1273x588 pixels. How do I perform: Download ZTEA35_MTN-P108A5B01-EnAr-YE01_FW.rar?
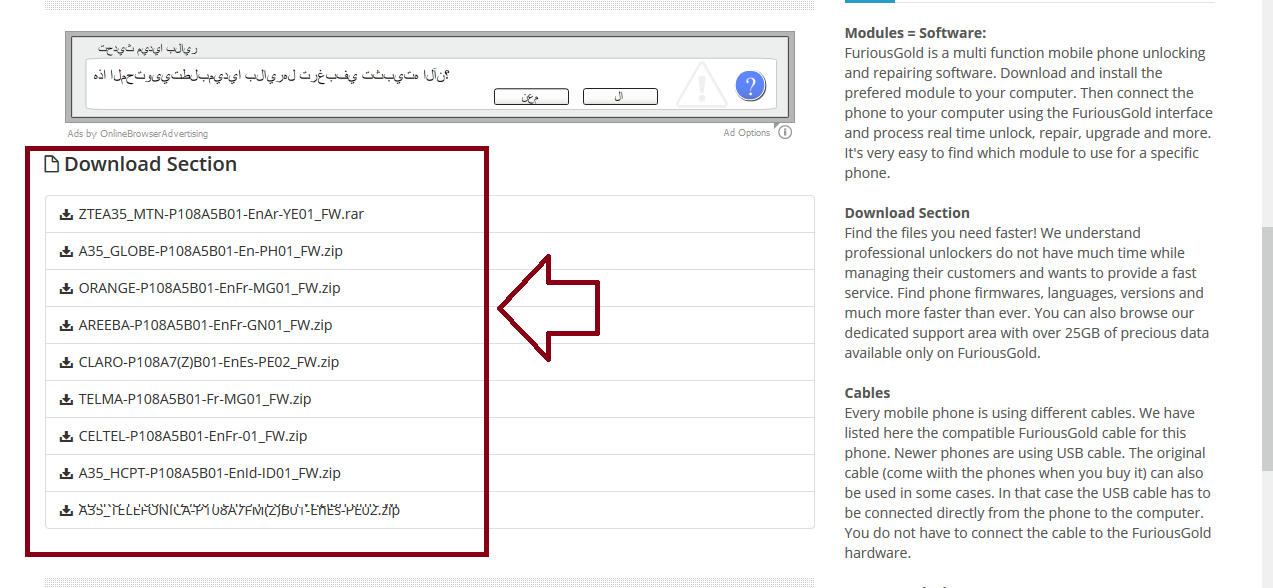221,214
